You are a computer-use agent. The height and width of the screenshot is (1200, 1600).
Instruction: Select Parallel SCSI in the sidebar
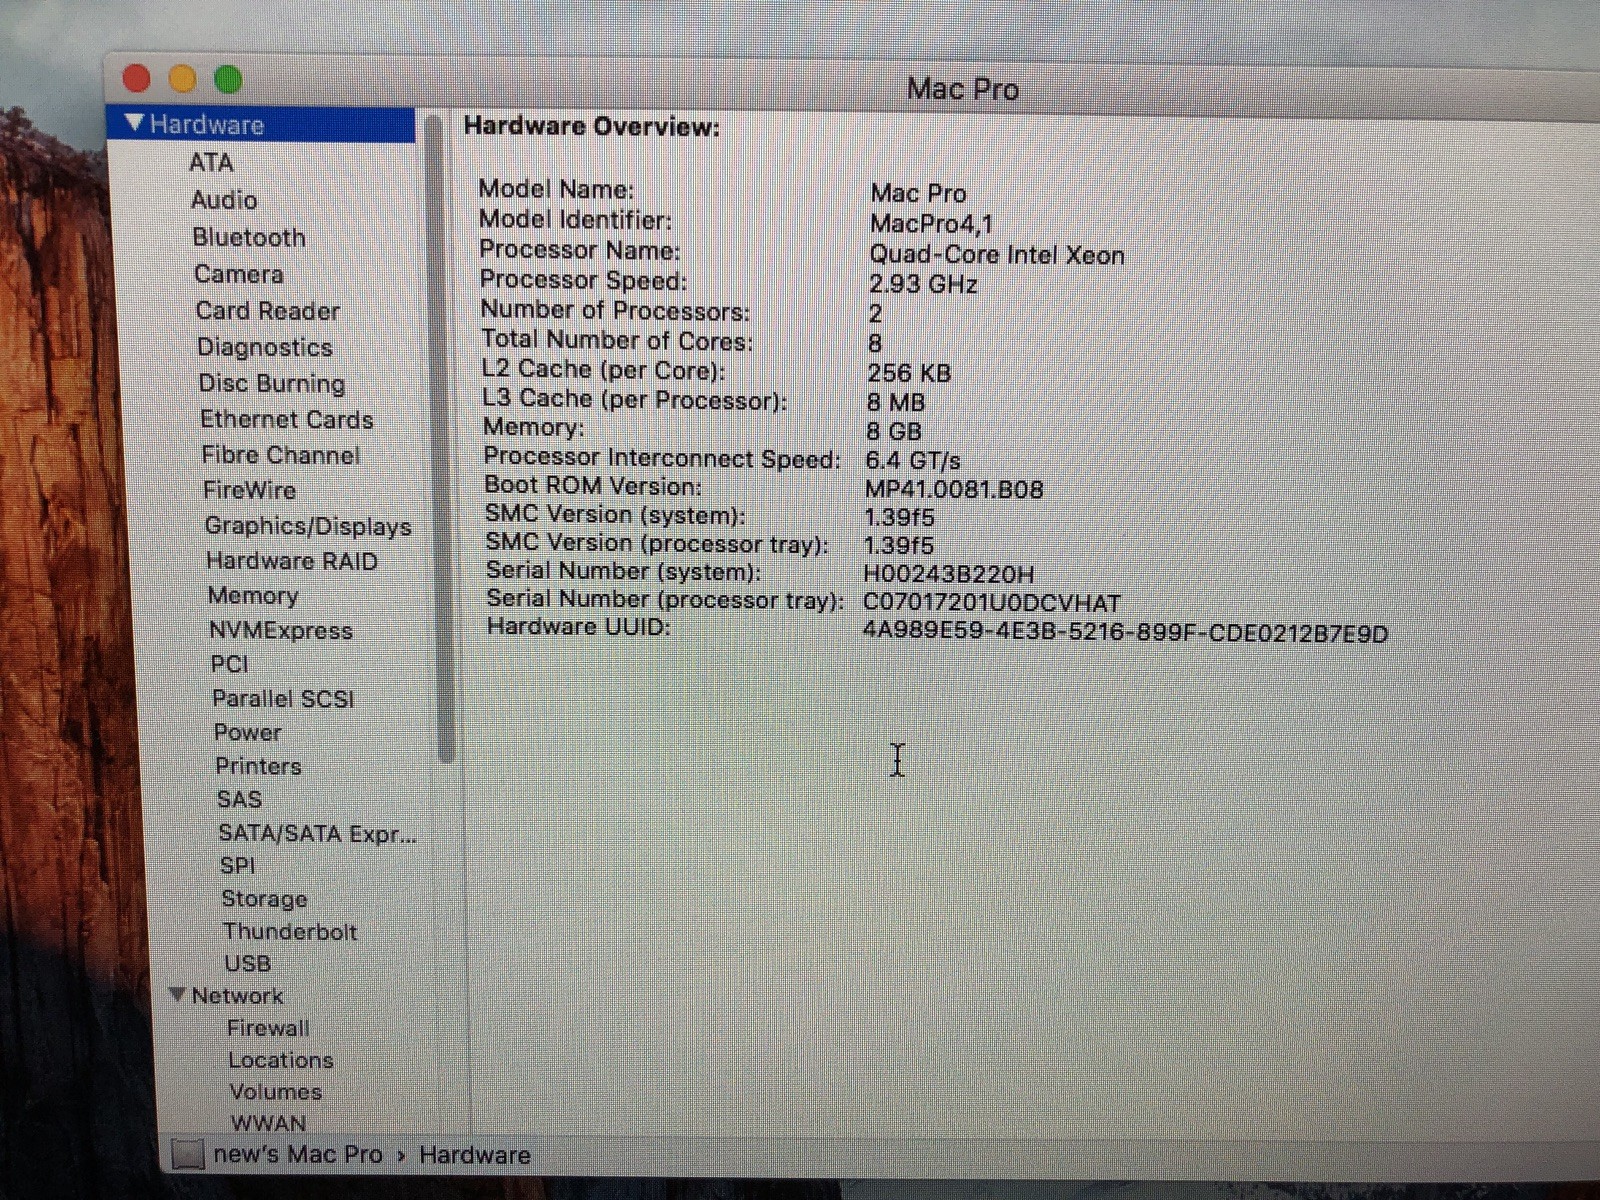click(x=283, y=699)
